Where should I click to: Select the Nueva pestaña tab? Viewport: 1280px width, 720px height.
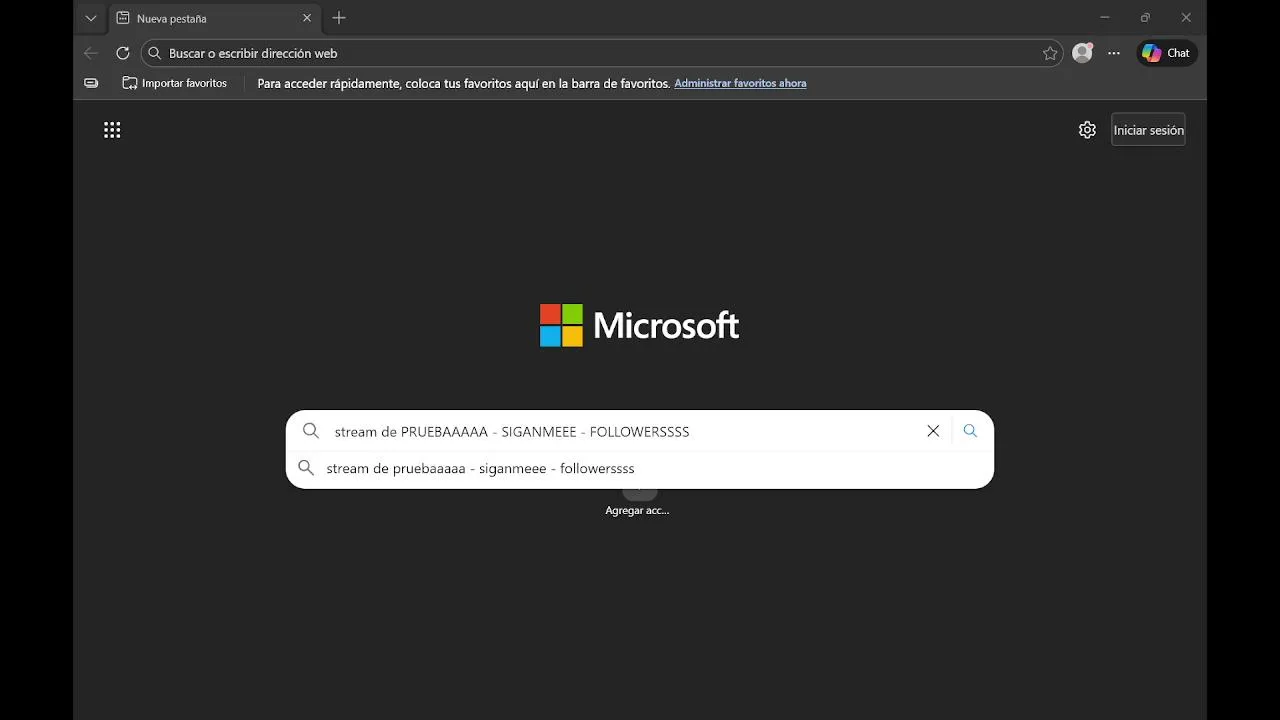(213, 18)
